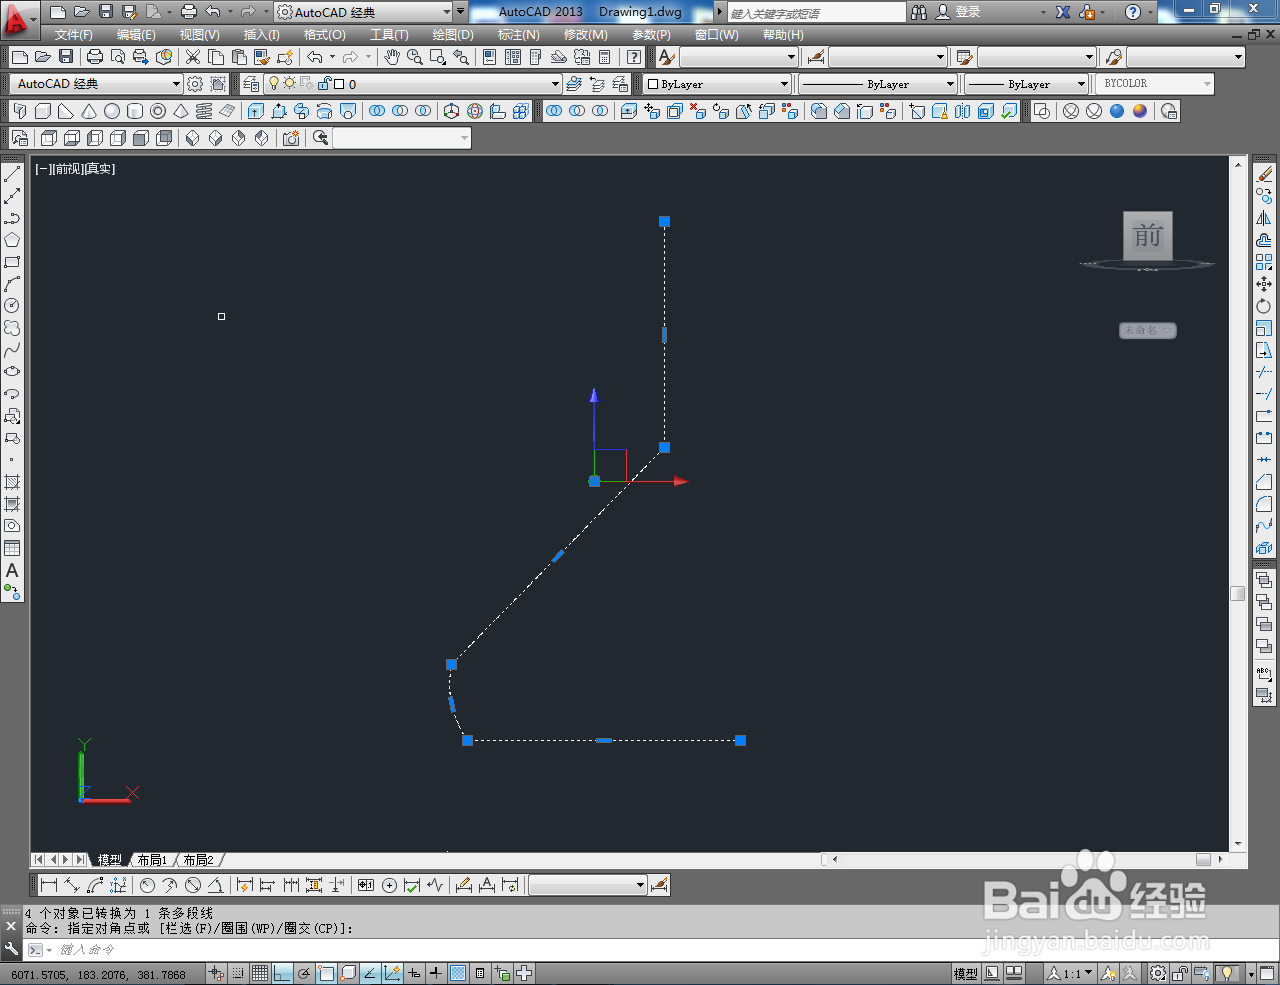Toggle the Model space status button
The image size is (1280, 985).
tap(966, 973)
